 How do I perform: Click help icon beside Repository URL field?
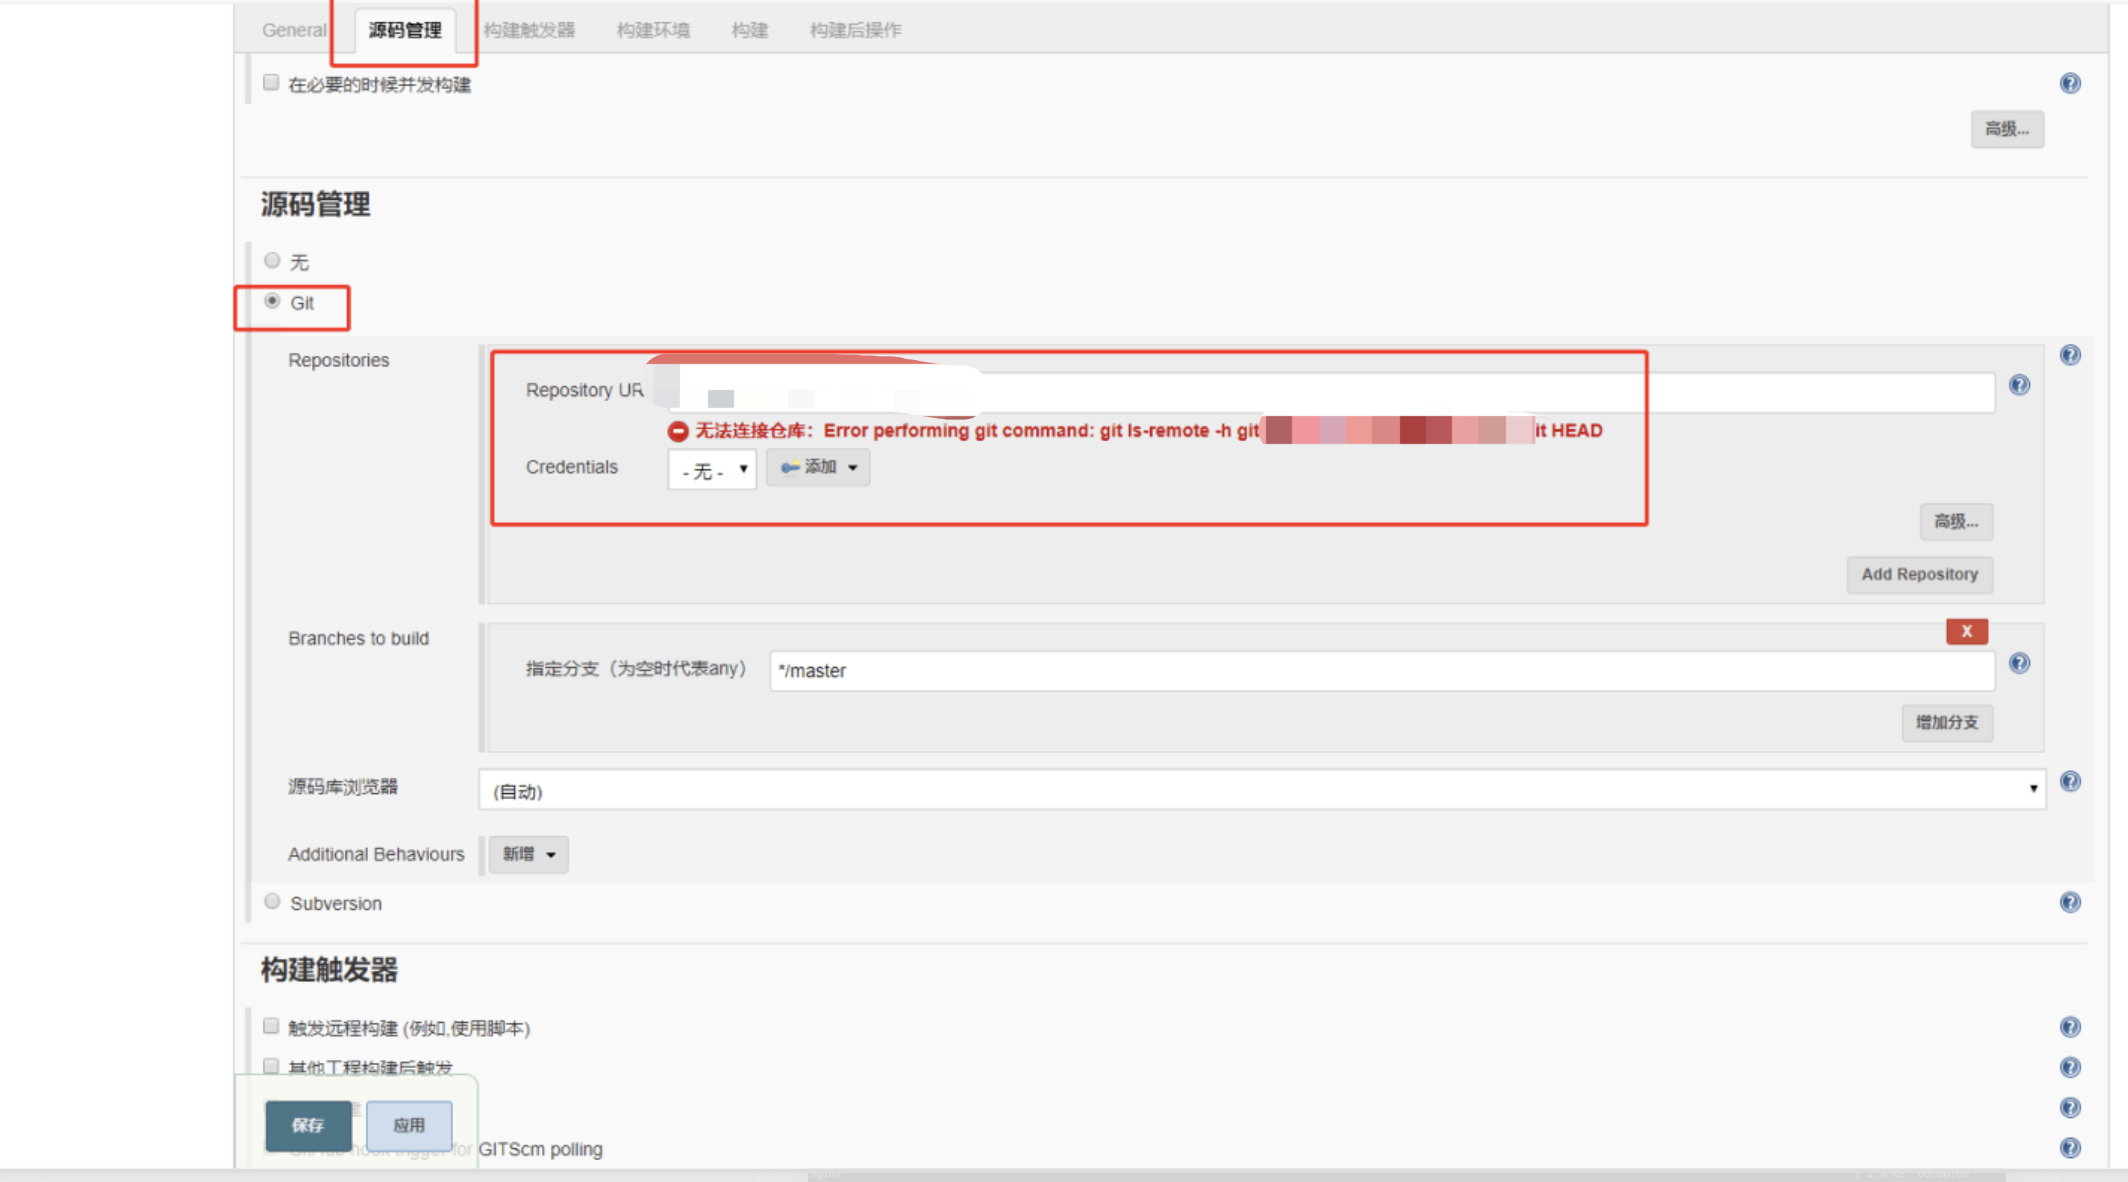(2019, 385)
